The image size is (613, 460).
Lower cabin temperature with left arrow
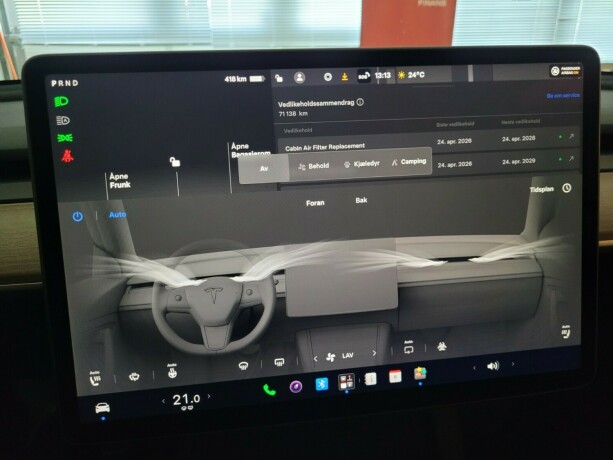pyautogui.click(x=163, y=401)
